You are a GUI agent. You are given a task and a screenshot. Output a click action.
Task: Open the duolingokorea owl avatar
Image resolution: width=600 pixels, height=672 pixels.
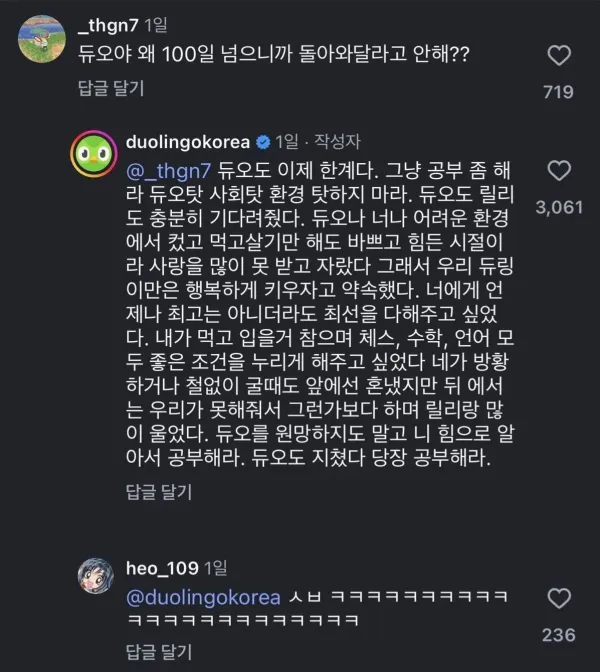pos(94,153)
